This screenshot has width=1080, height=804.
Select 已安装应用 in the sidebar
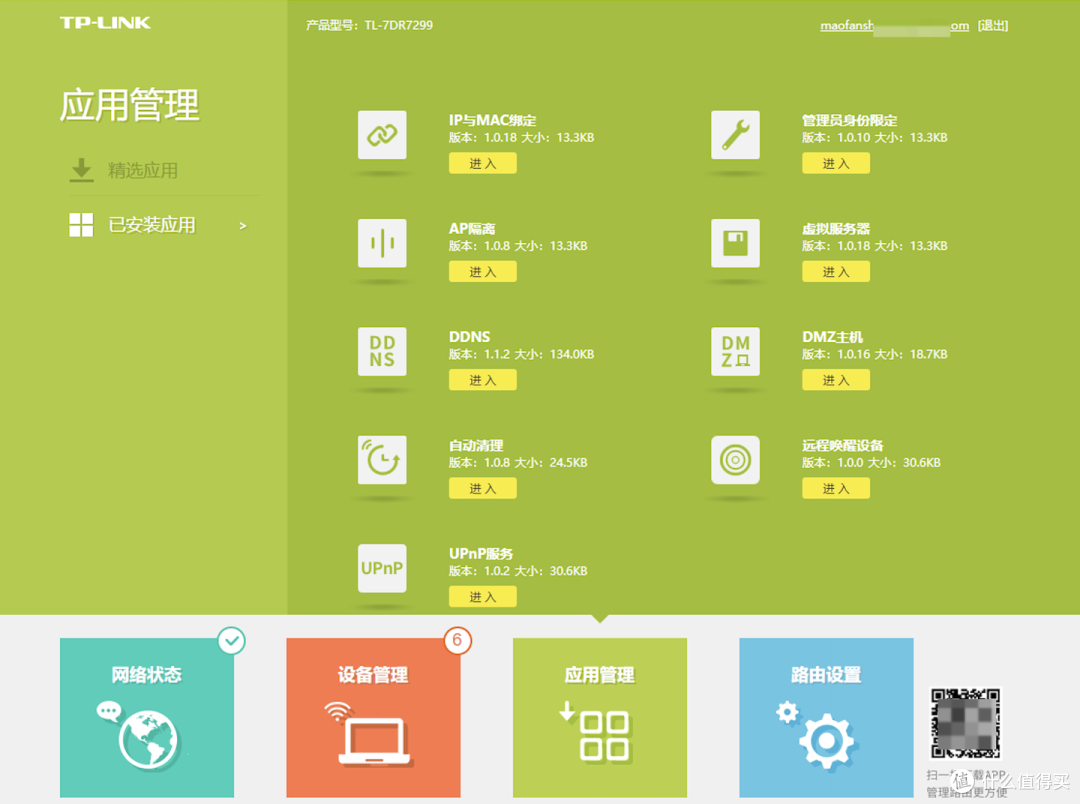(152, 225)
